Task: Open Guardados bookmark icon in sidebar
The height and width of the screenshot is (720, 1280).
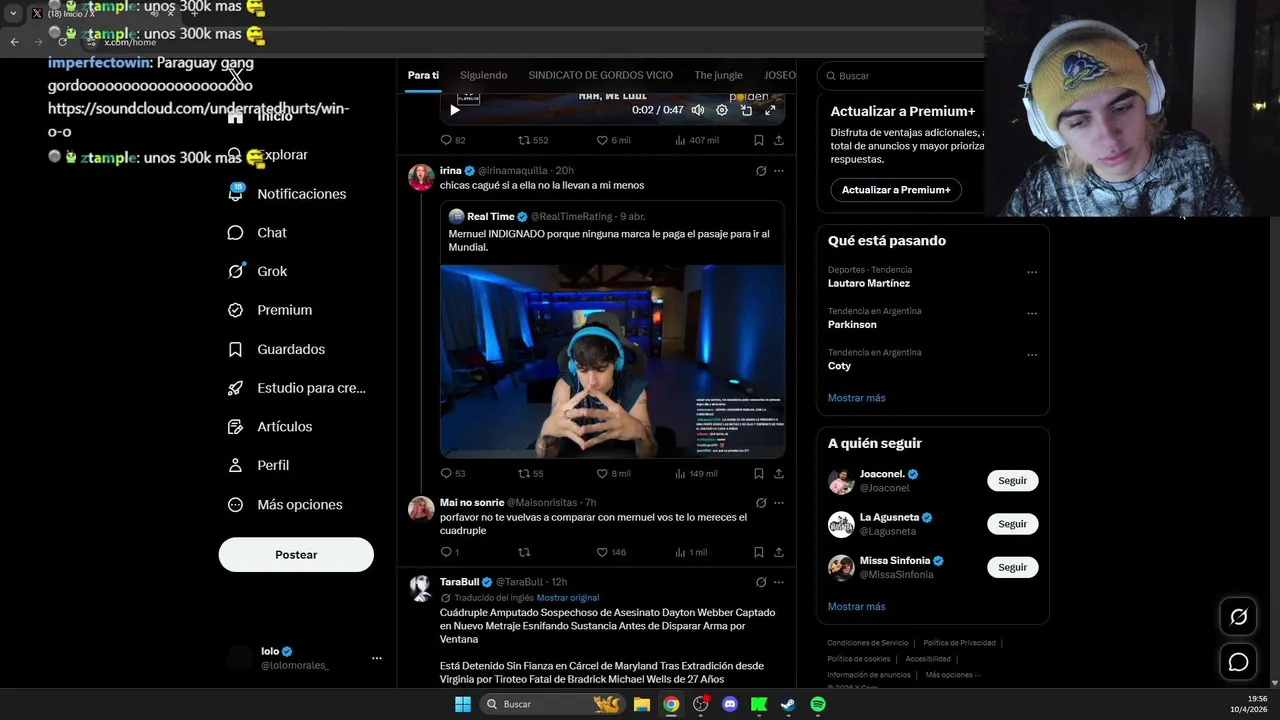Action: pos(236,349)
